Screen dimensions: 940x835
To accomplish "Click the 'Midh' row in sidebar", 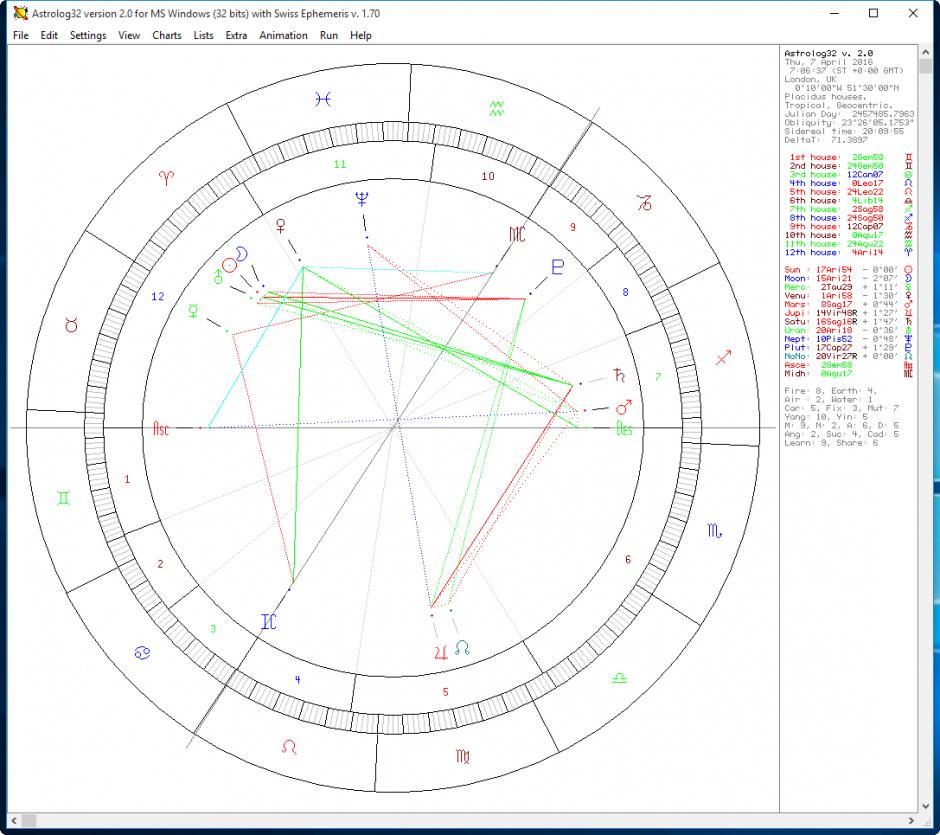I will coord(849,373).
